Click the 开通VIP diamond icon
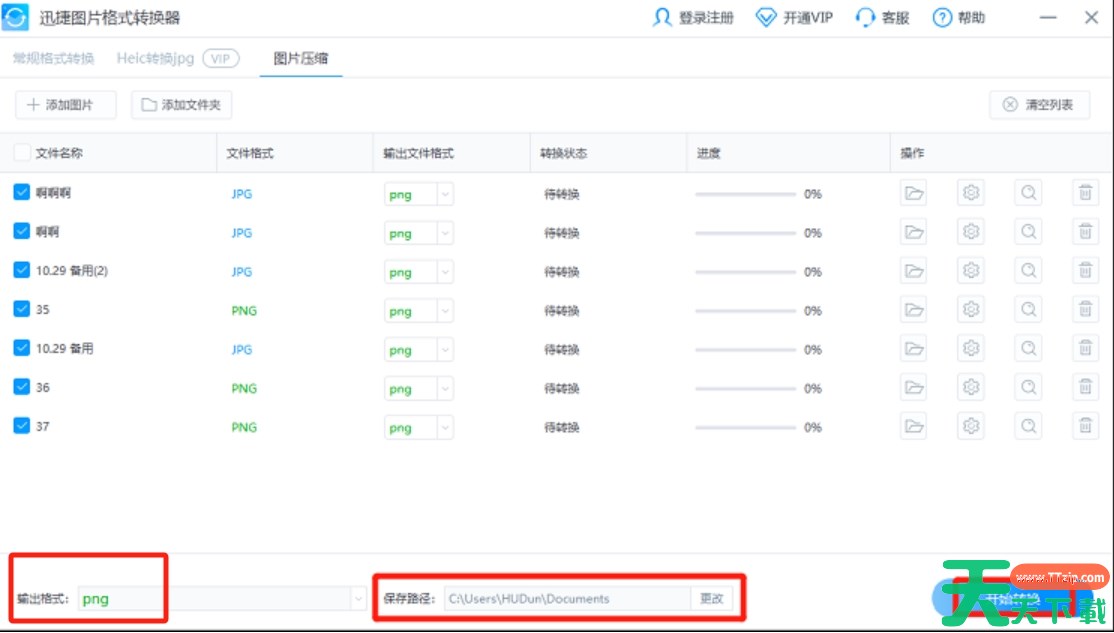Image resolution: width=1114 pixels, height=633 pixels. click(766, 17)
